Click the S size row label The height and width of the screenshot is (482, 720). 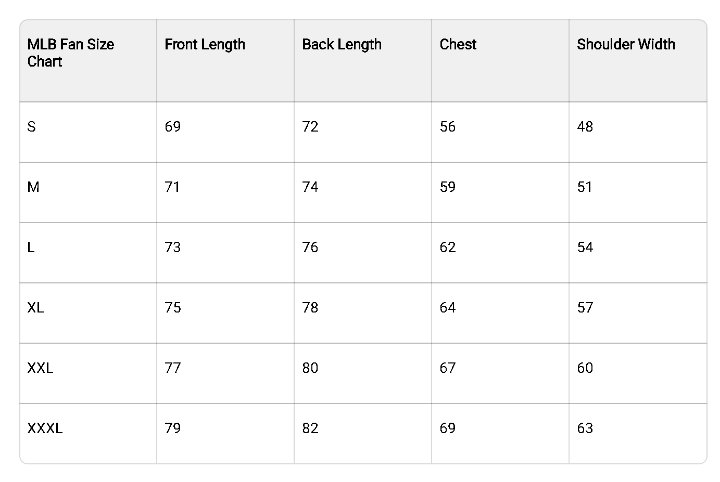click(32, 127)
